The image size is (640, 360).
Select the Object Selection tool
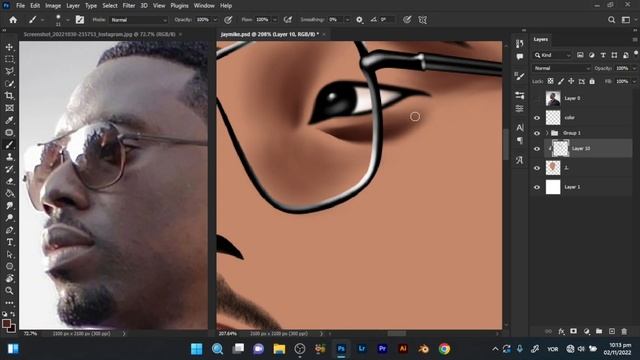[9, 84]
